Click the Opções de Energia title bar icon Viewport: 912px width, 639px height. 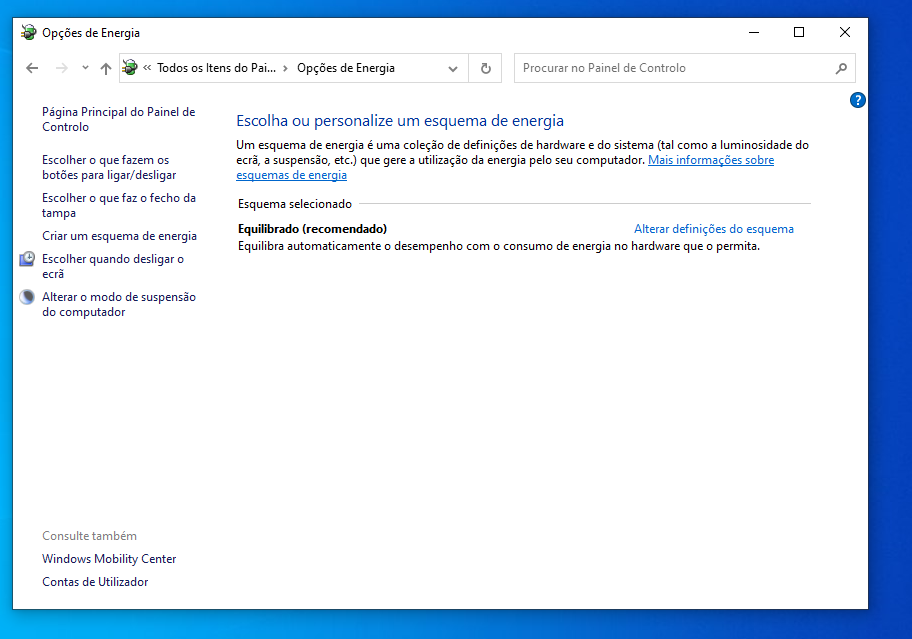(x=28, y=32)
